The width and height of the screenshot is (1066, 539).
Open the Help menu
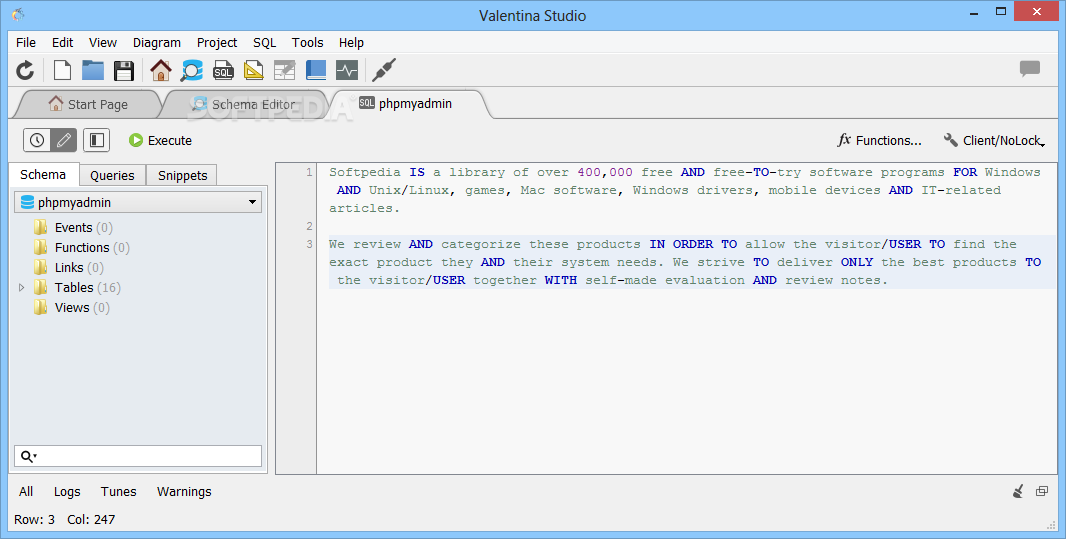pos(351,42)
